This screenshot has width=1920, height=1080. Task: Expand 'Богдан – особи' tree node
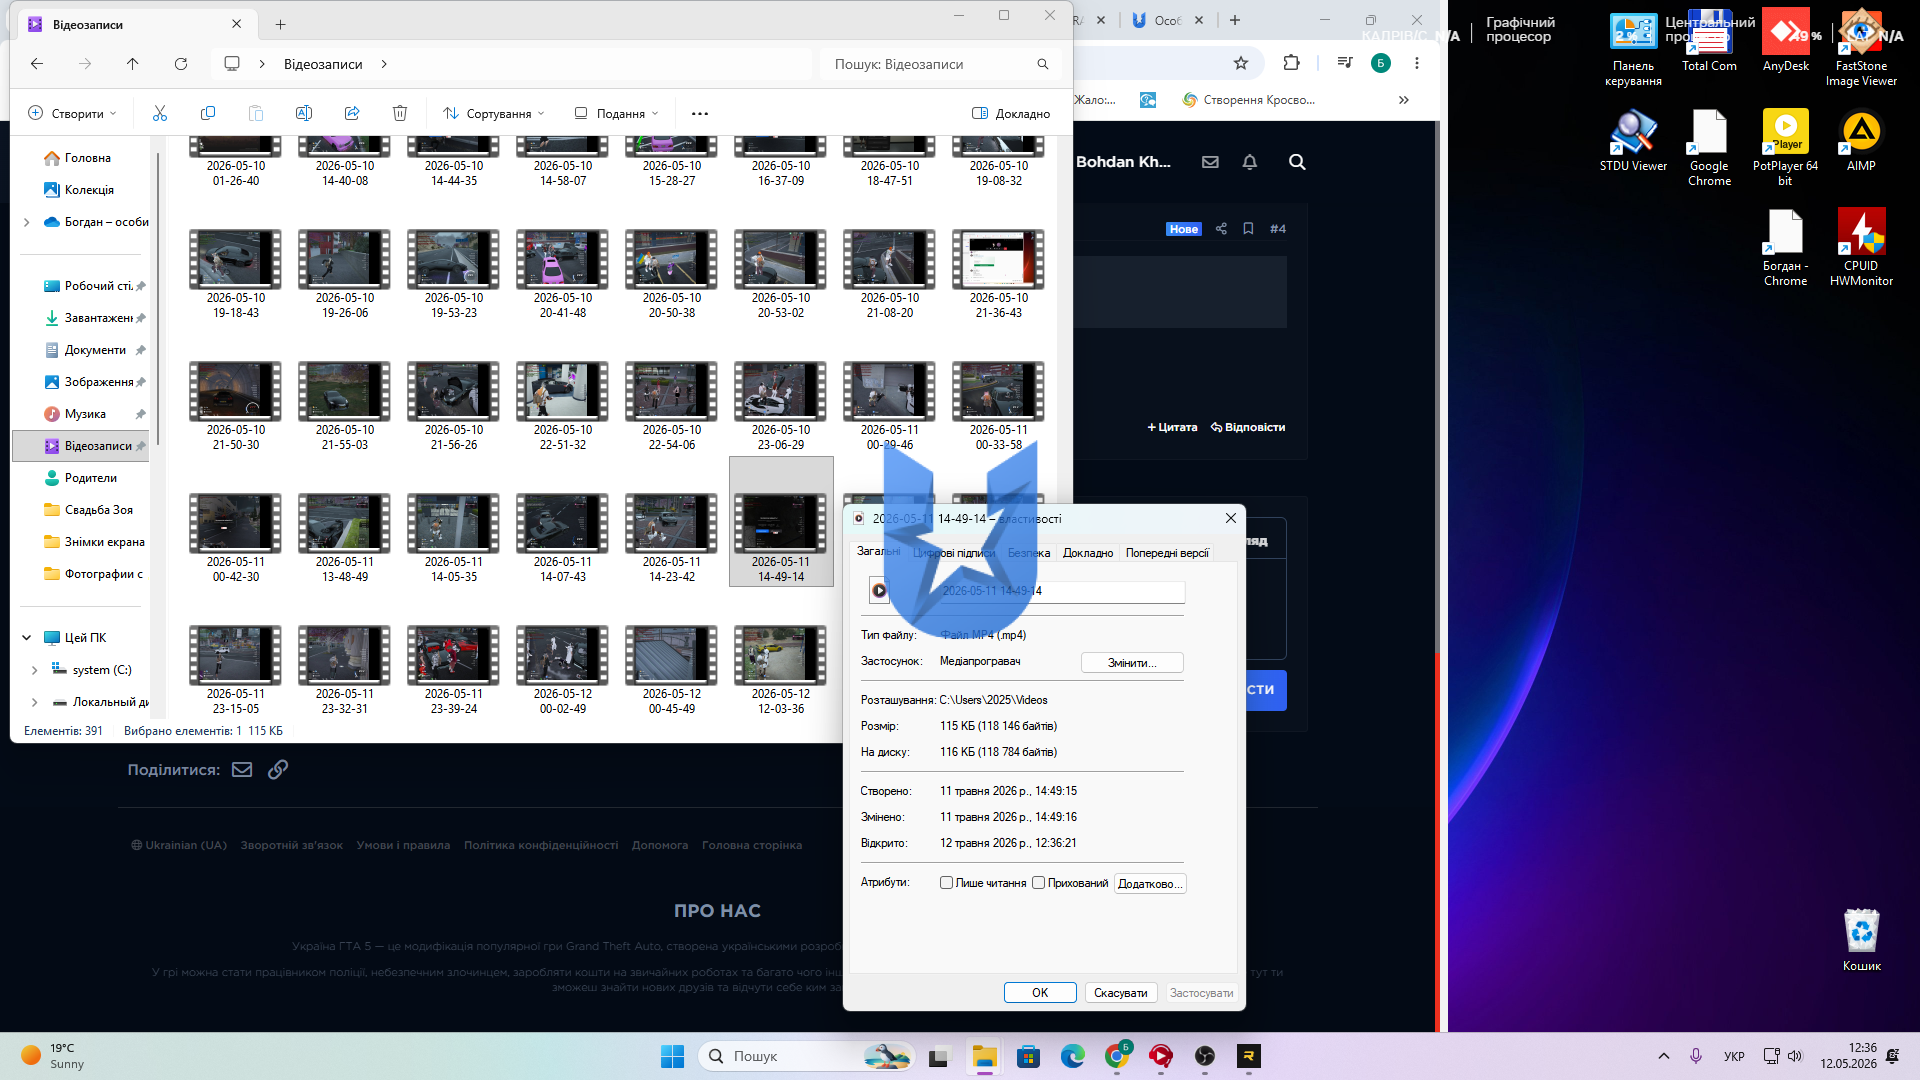coord(26,222)
